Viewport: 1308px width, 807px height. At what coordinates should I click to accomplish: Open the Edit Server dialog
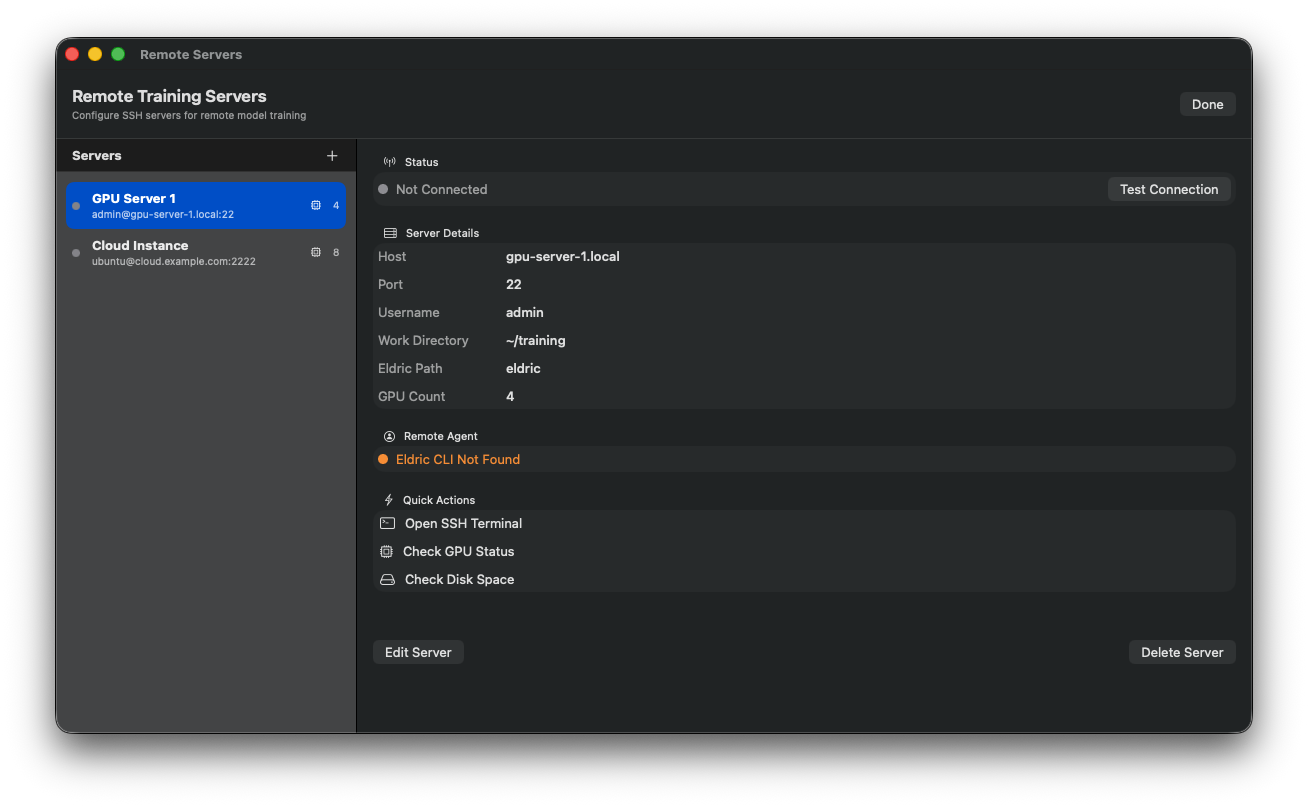click(418, 652)
